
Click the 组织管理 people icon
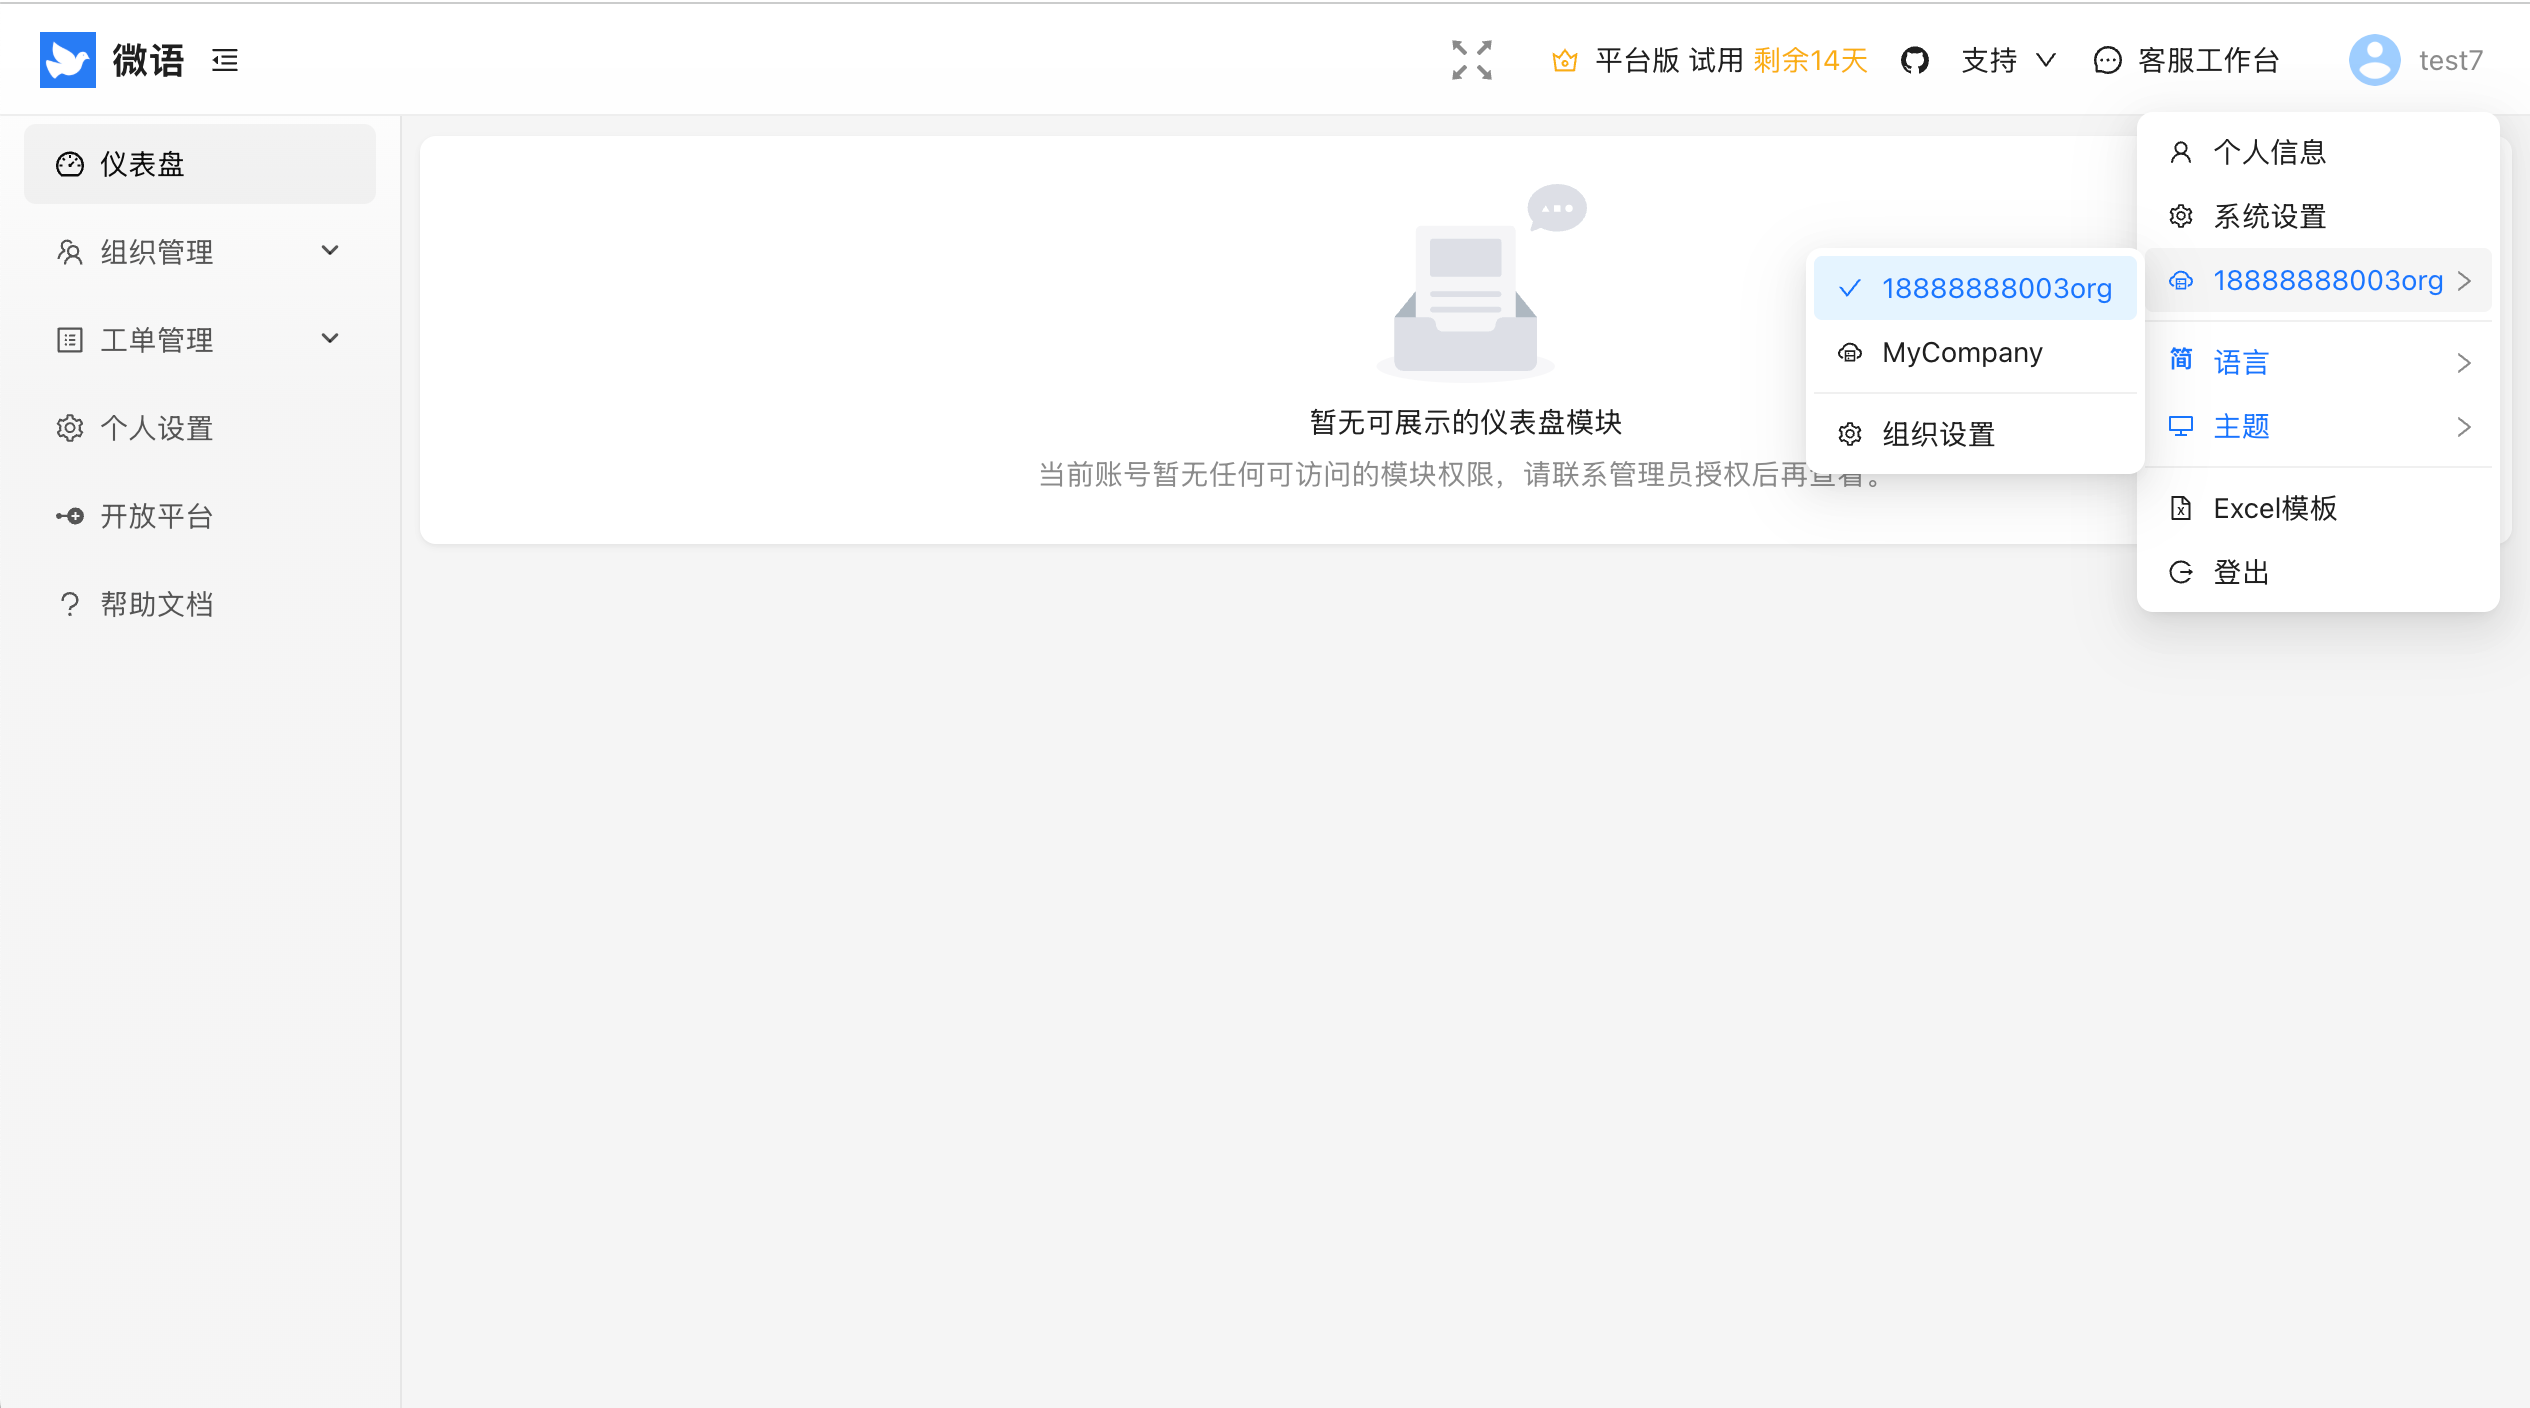point(70,252)
